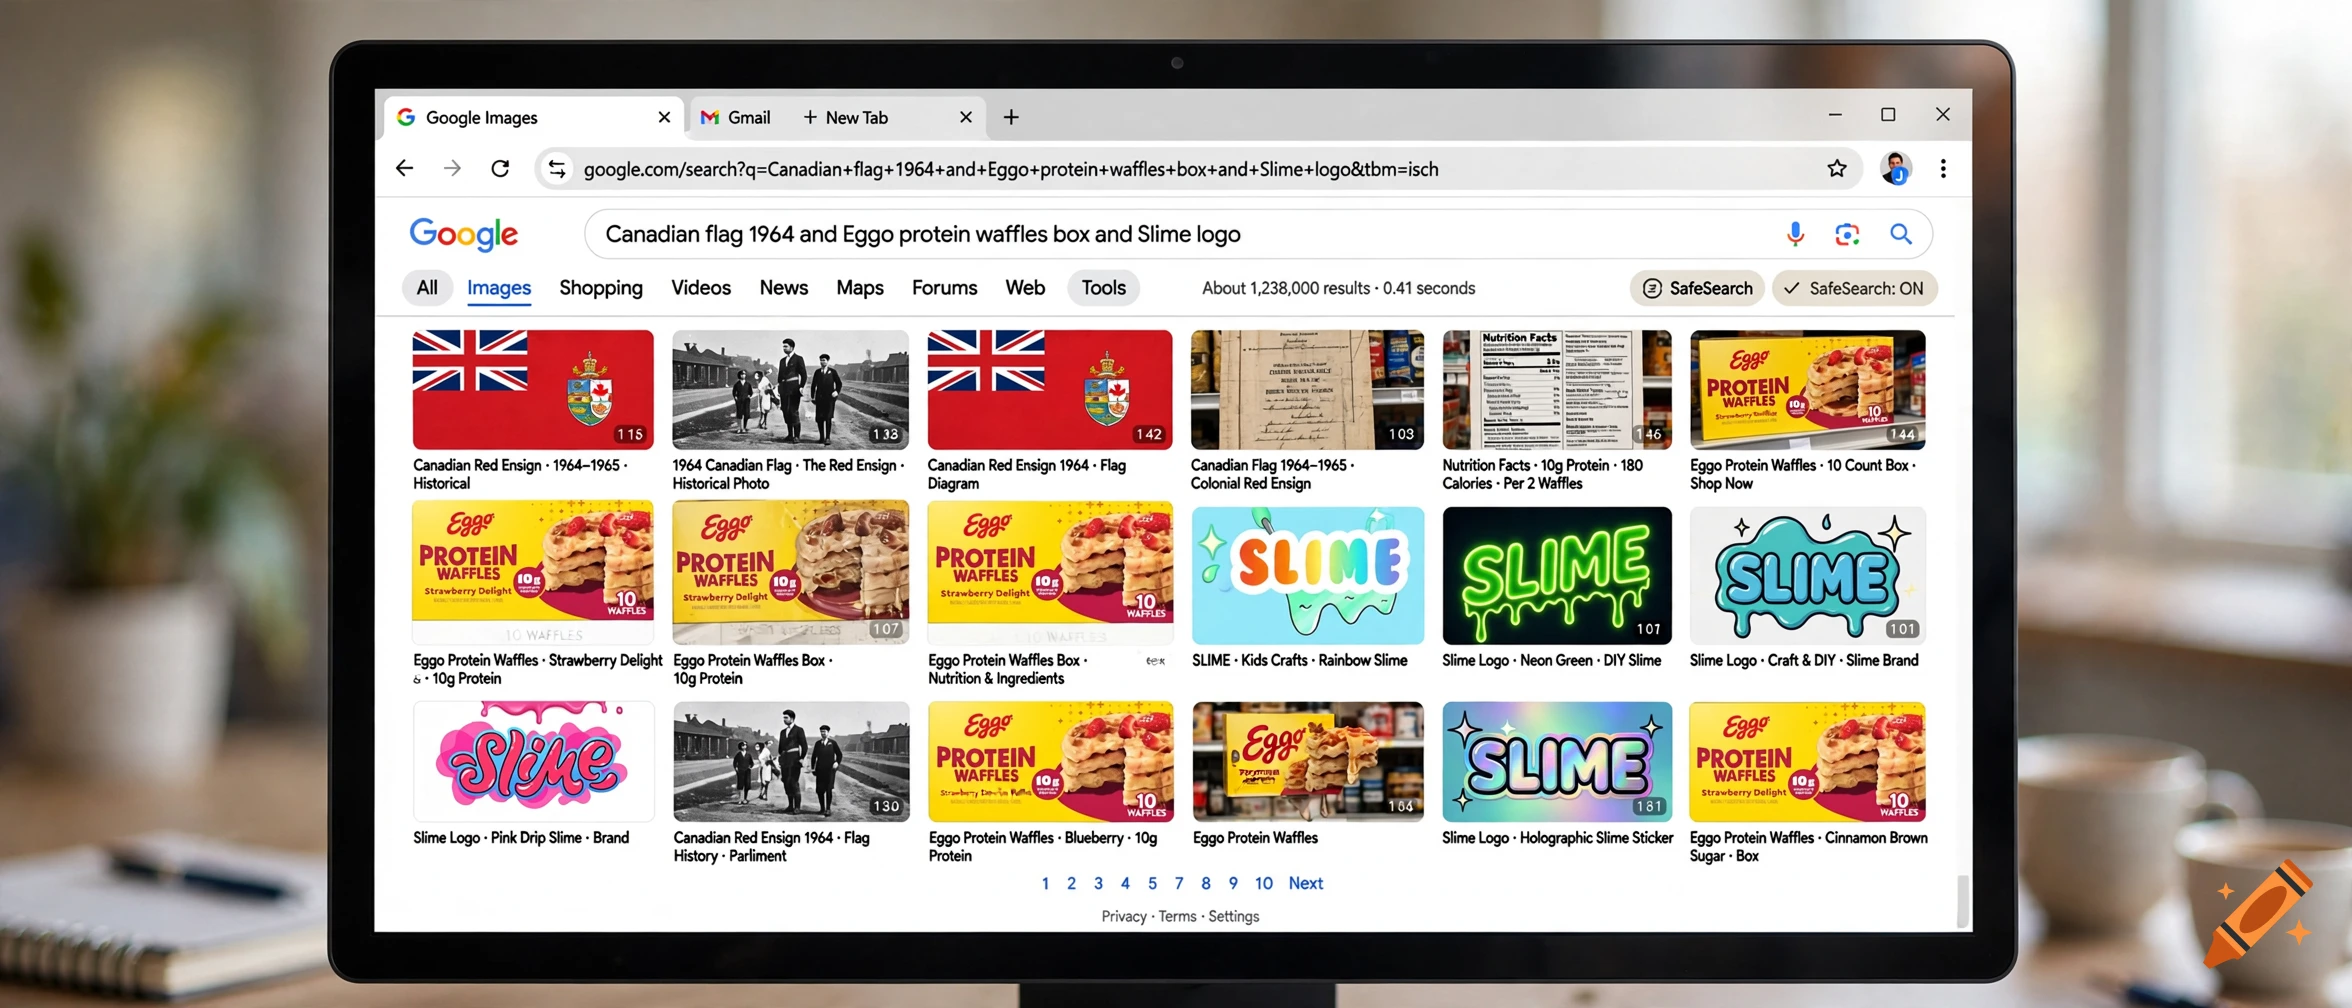
Task: Open Slime Logo Pink Drip thumbnail
Action: 533,761
